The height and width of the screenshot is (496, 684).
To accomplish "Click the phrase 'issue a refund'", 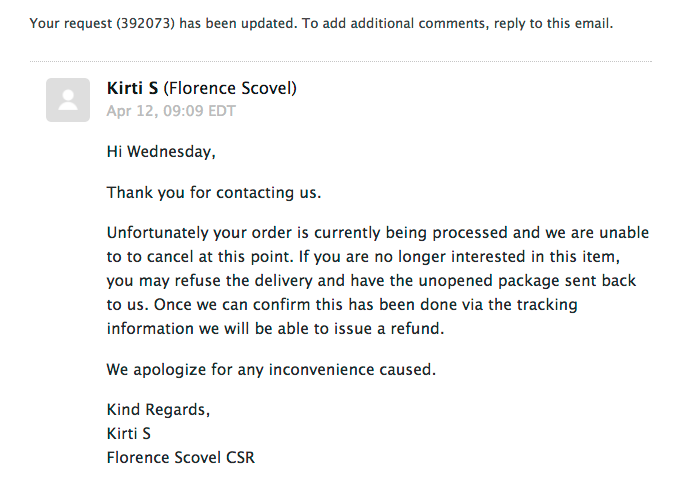I will coord(388,328).
